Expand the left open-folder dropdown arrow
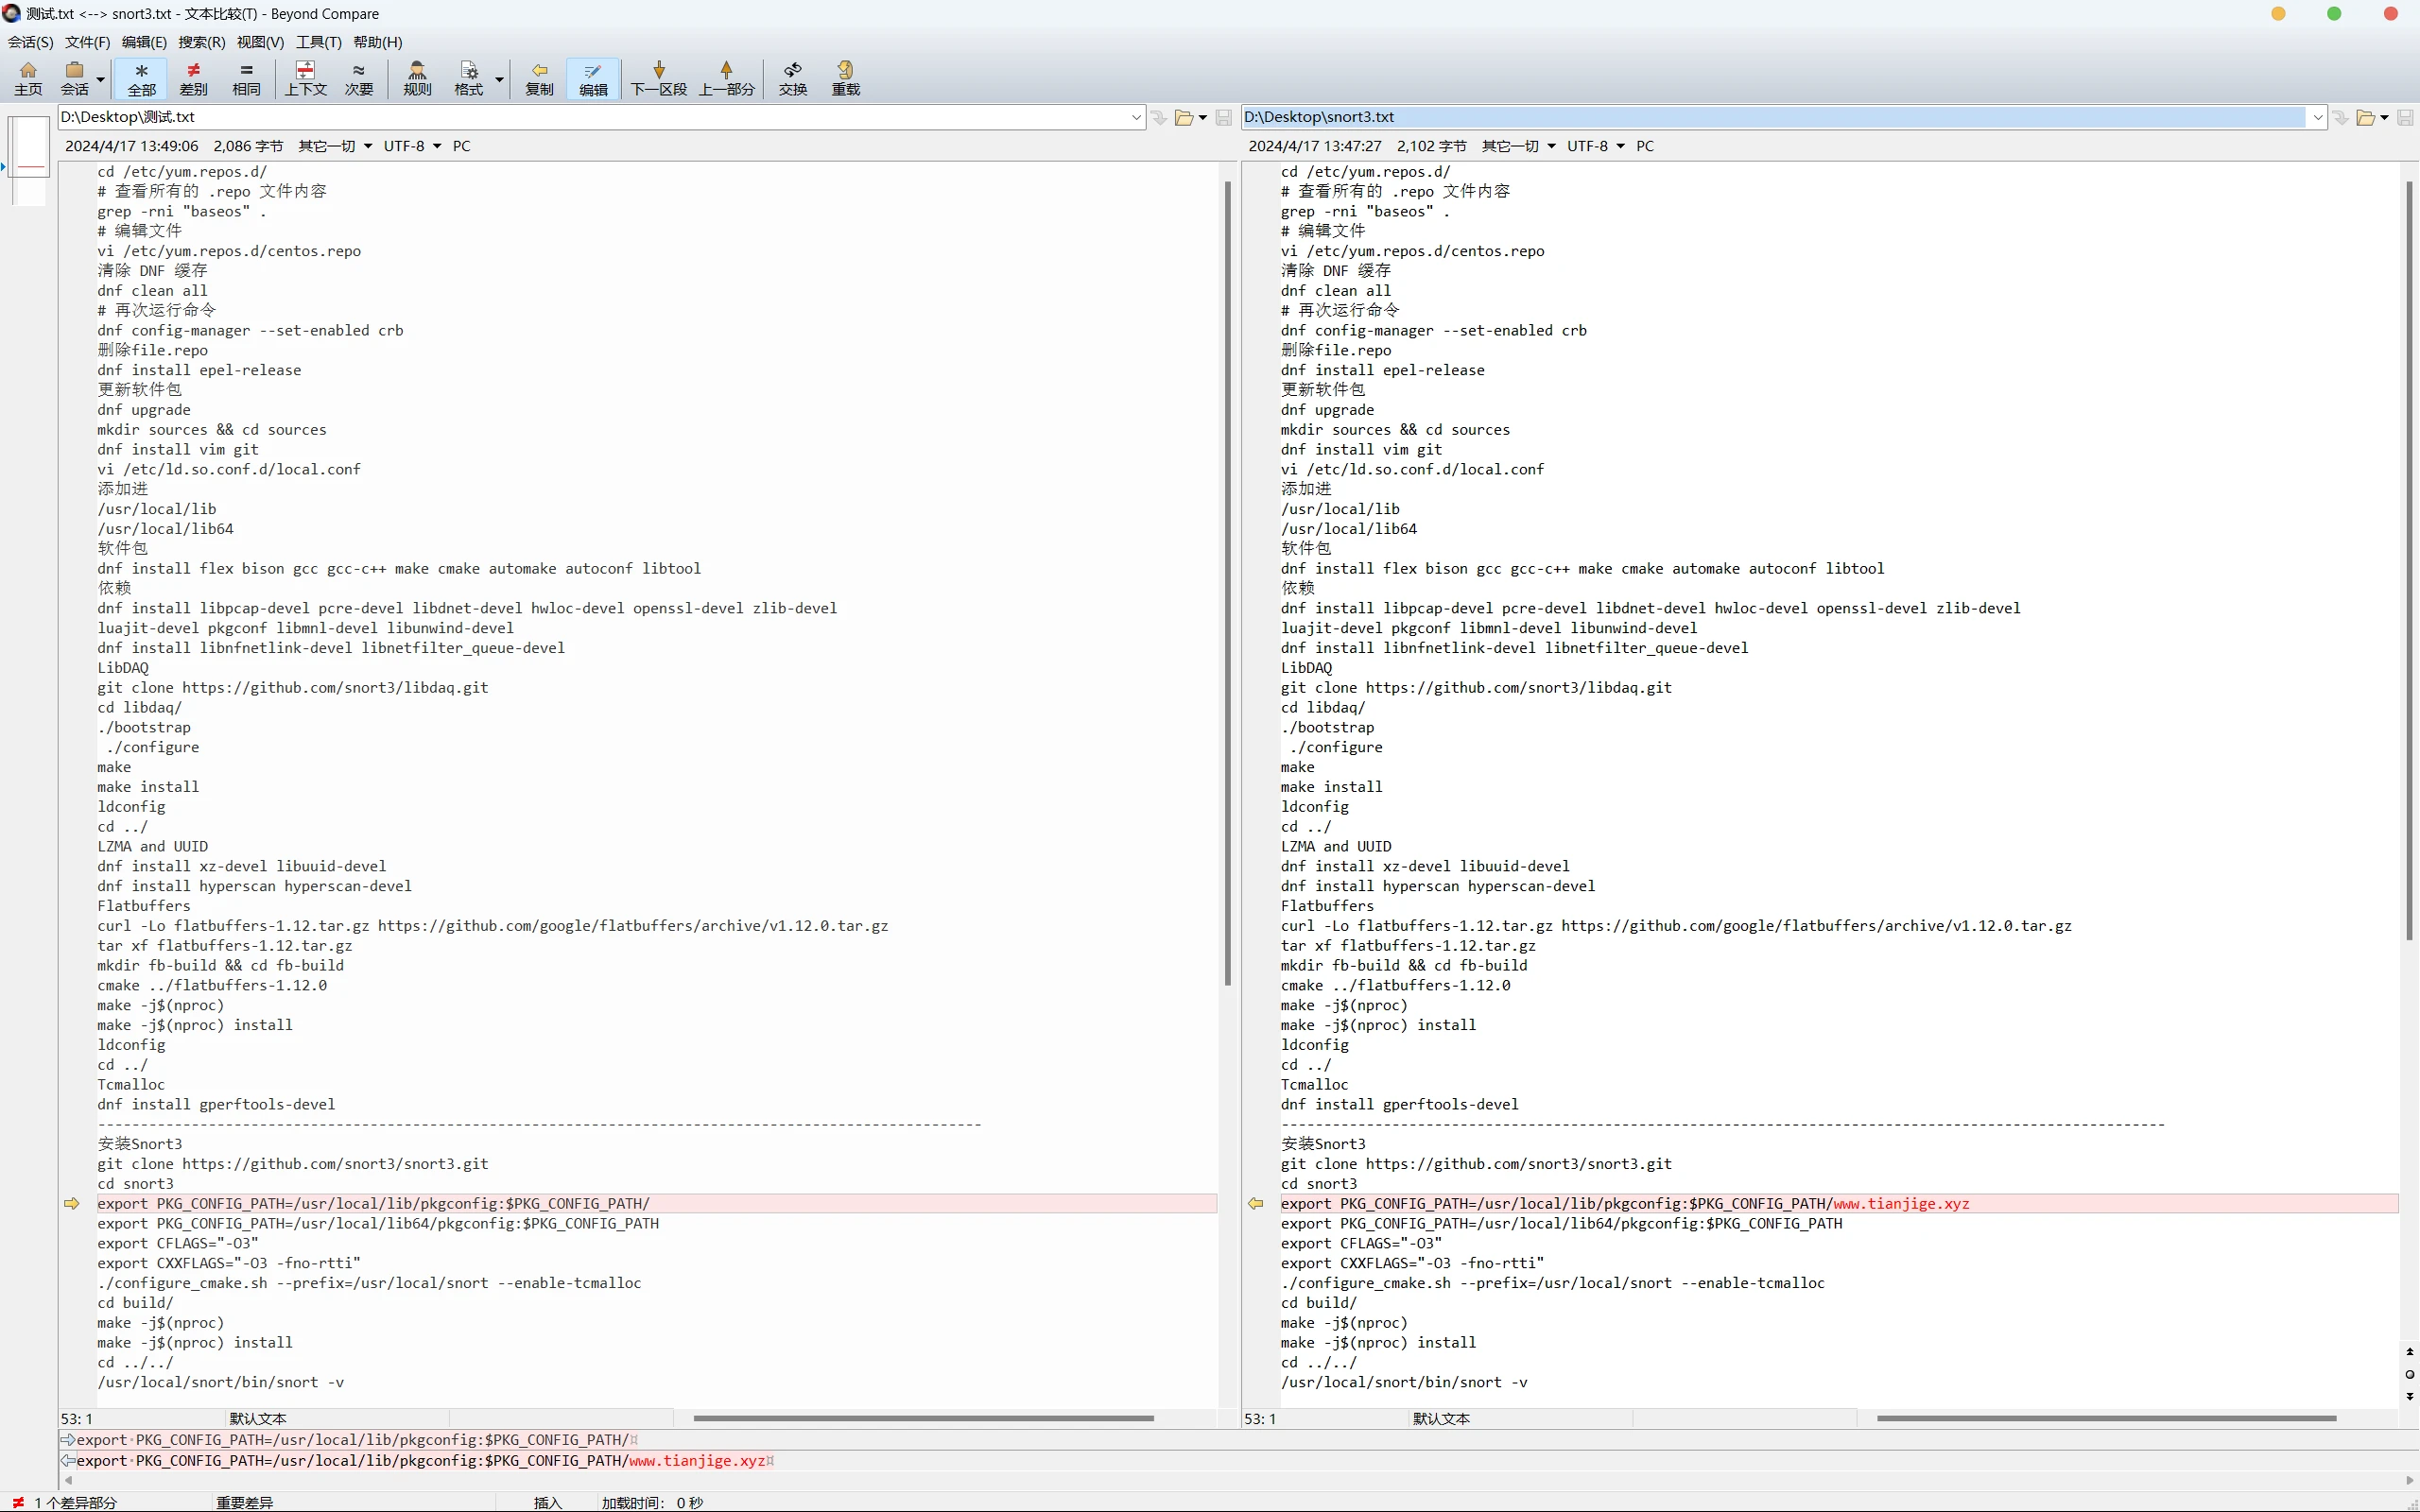The height and width of the screenshot is (1512, 2420). pos(1203,118)
